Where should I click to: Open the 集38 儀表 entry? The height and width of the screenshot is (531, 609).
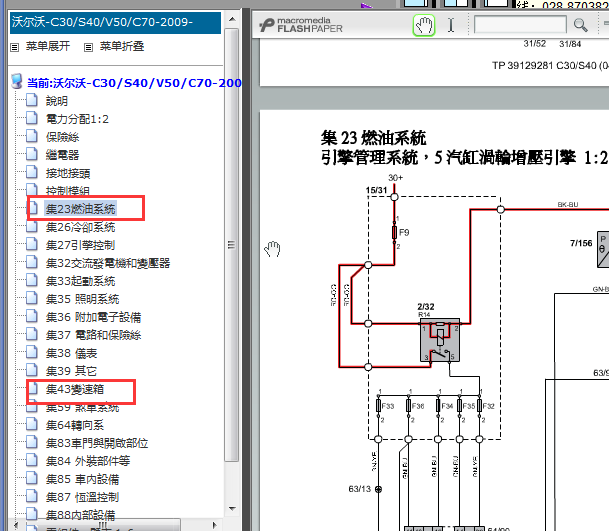[71, 353]
